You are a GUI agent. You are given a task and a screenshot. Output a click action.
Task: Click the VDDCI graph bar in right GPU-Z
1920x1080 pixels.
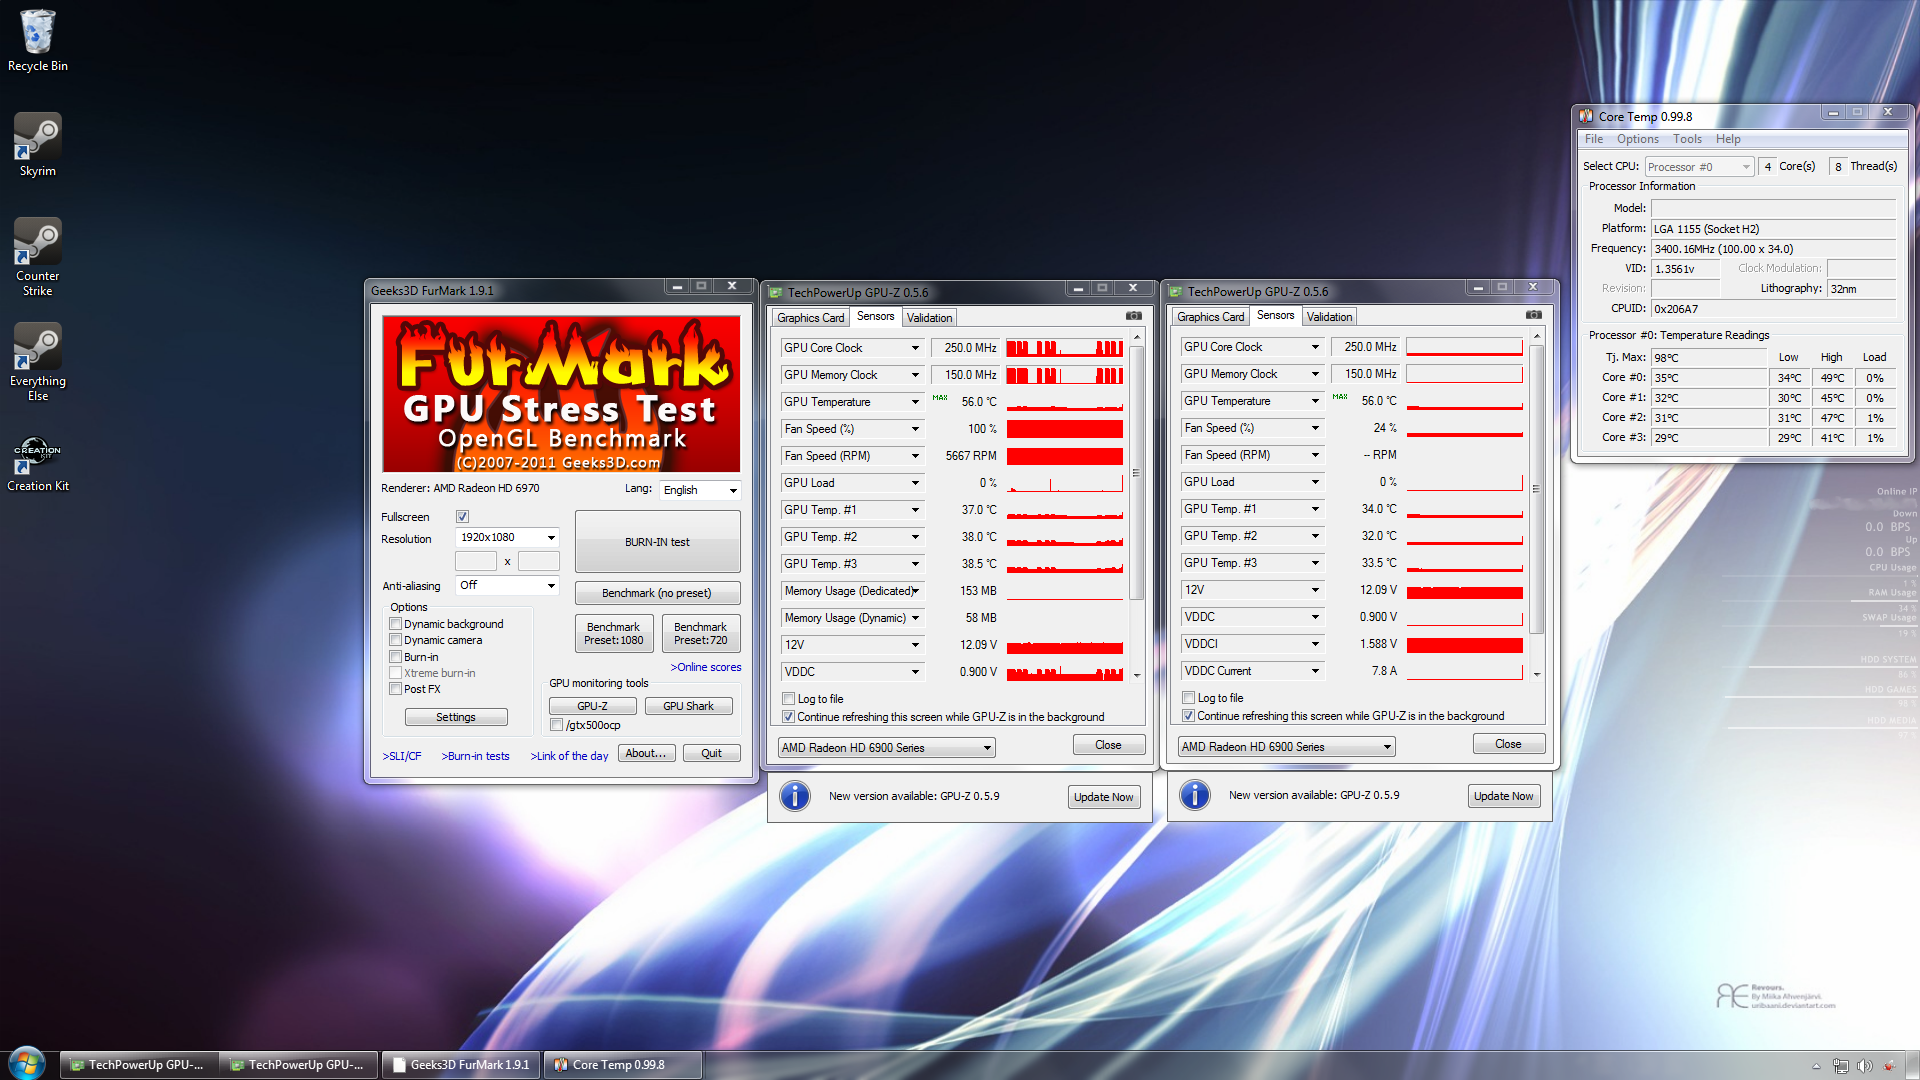coord(1465,644)
